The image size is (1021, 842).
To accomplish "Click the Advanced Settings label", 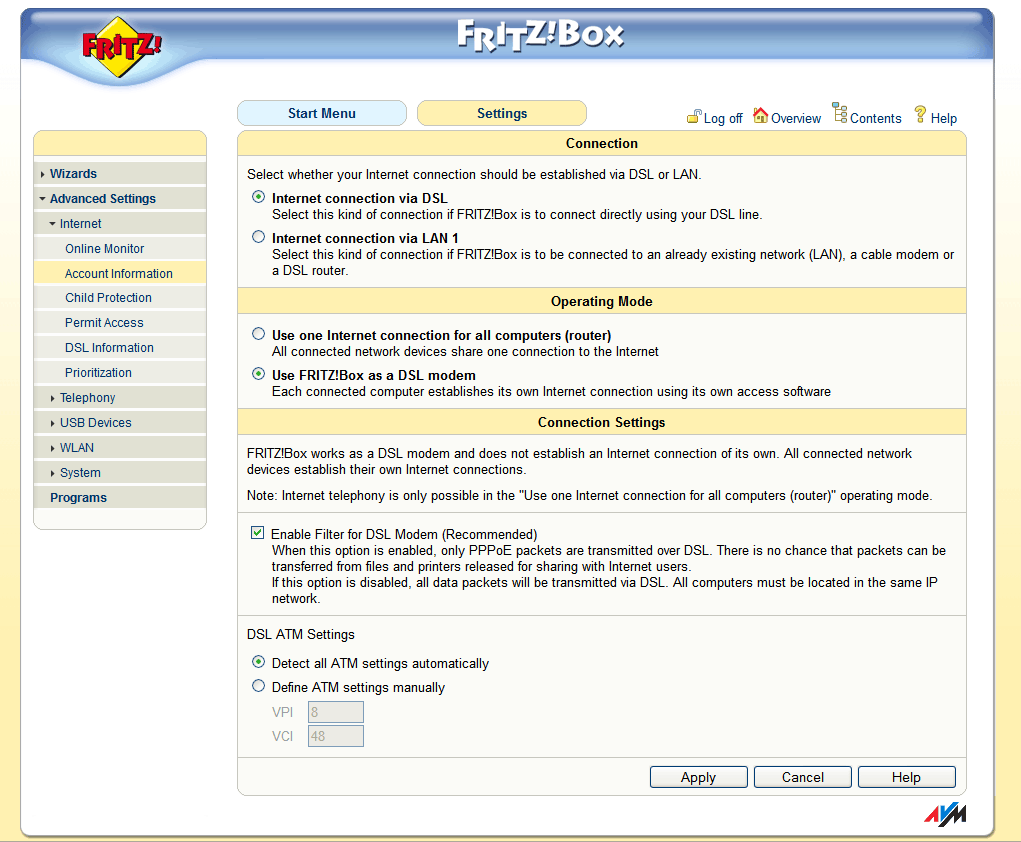I will [103, 199].
